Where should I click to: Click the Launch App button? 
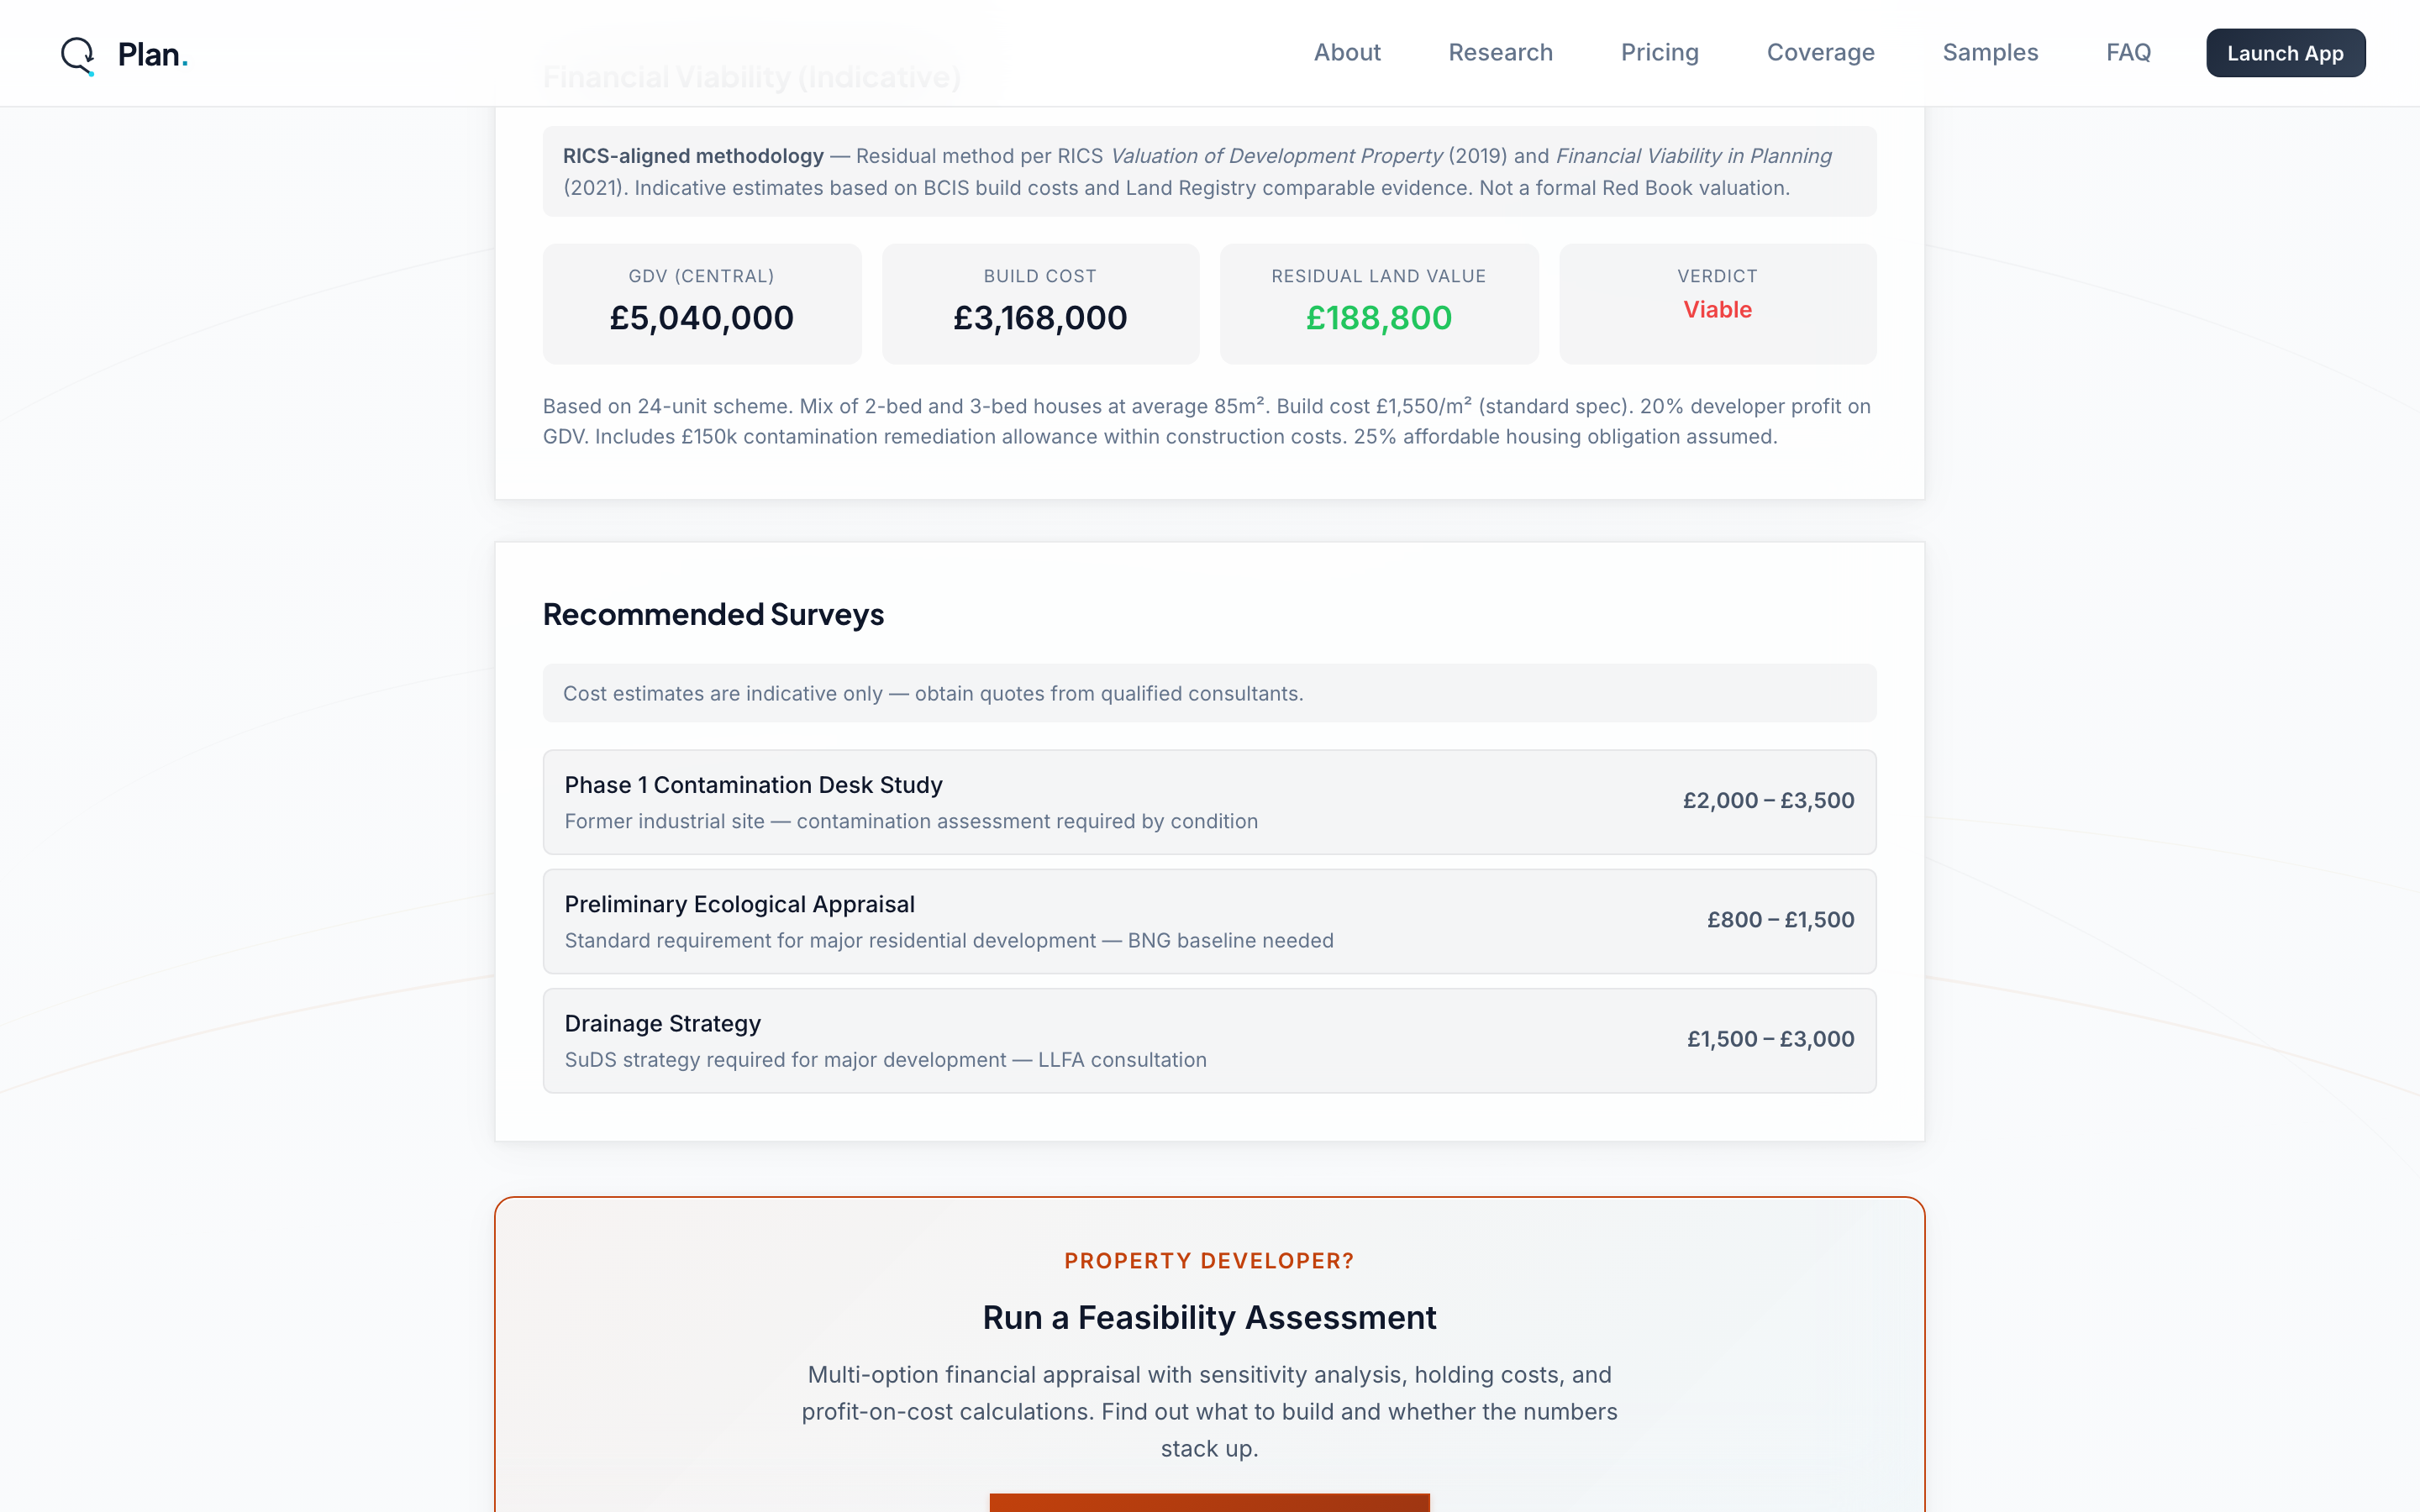[2285, 53]
